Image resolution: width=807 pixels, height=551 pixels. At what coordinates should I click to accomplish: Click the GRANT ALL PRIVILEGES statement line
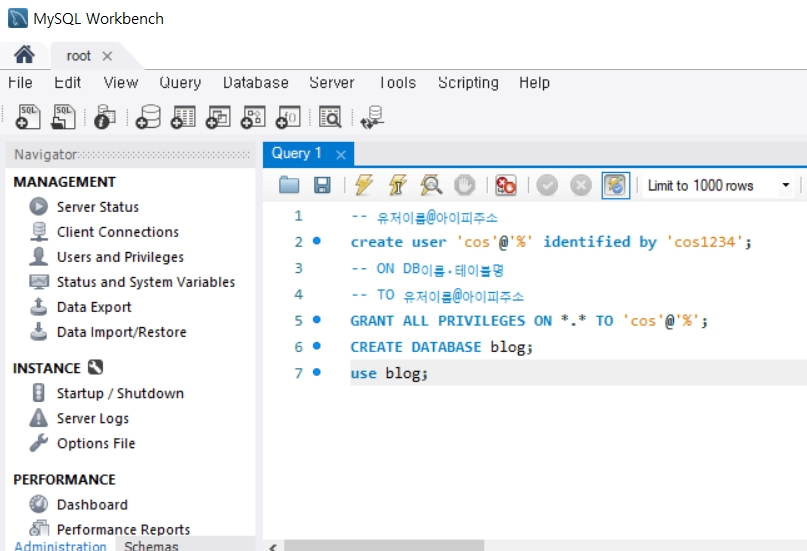click(x=529, y=321)
